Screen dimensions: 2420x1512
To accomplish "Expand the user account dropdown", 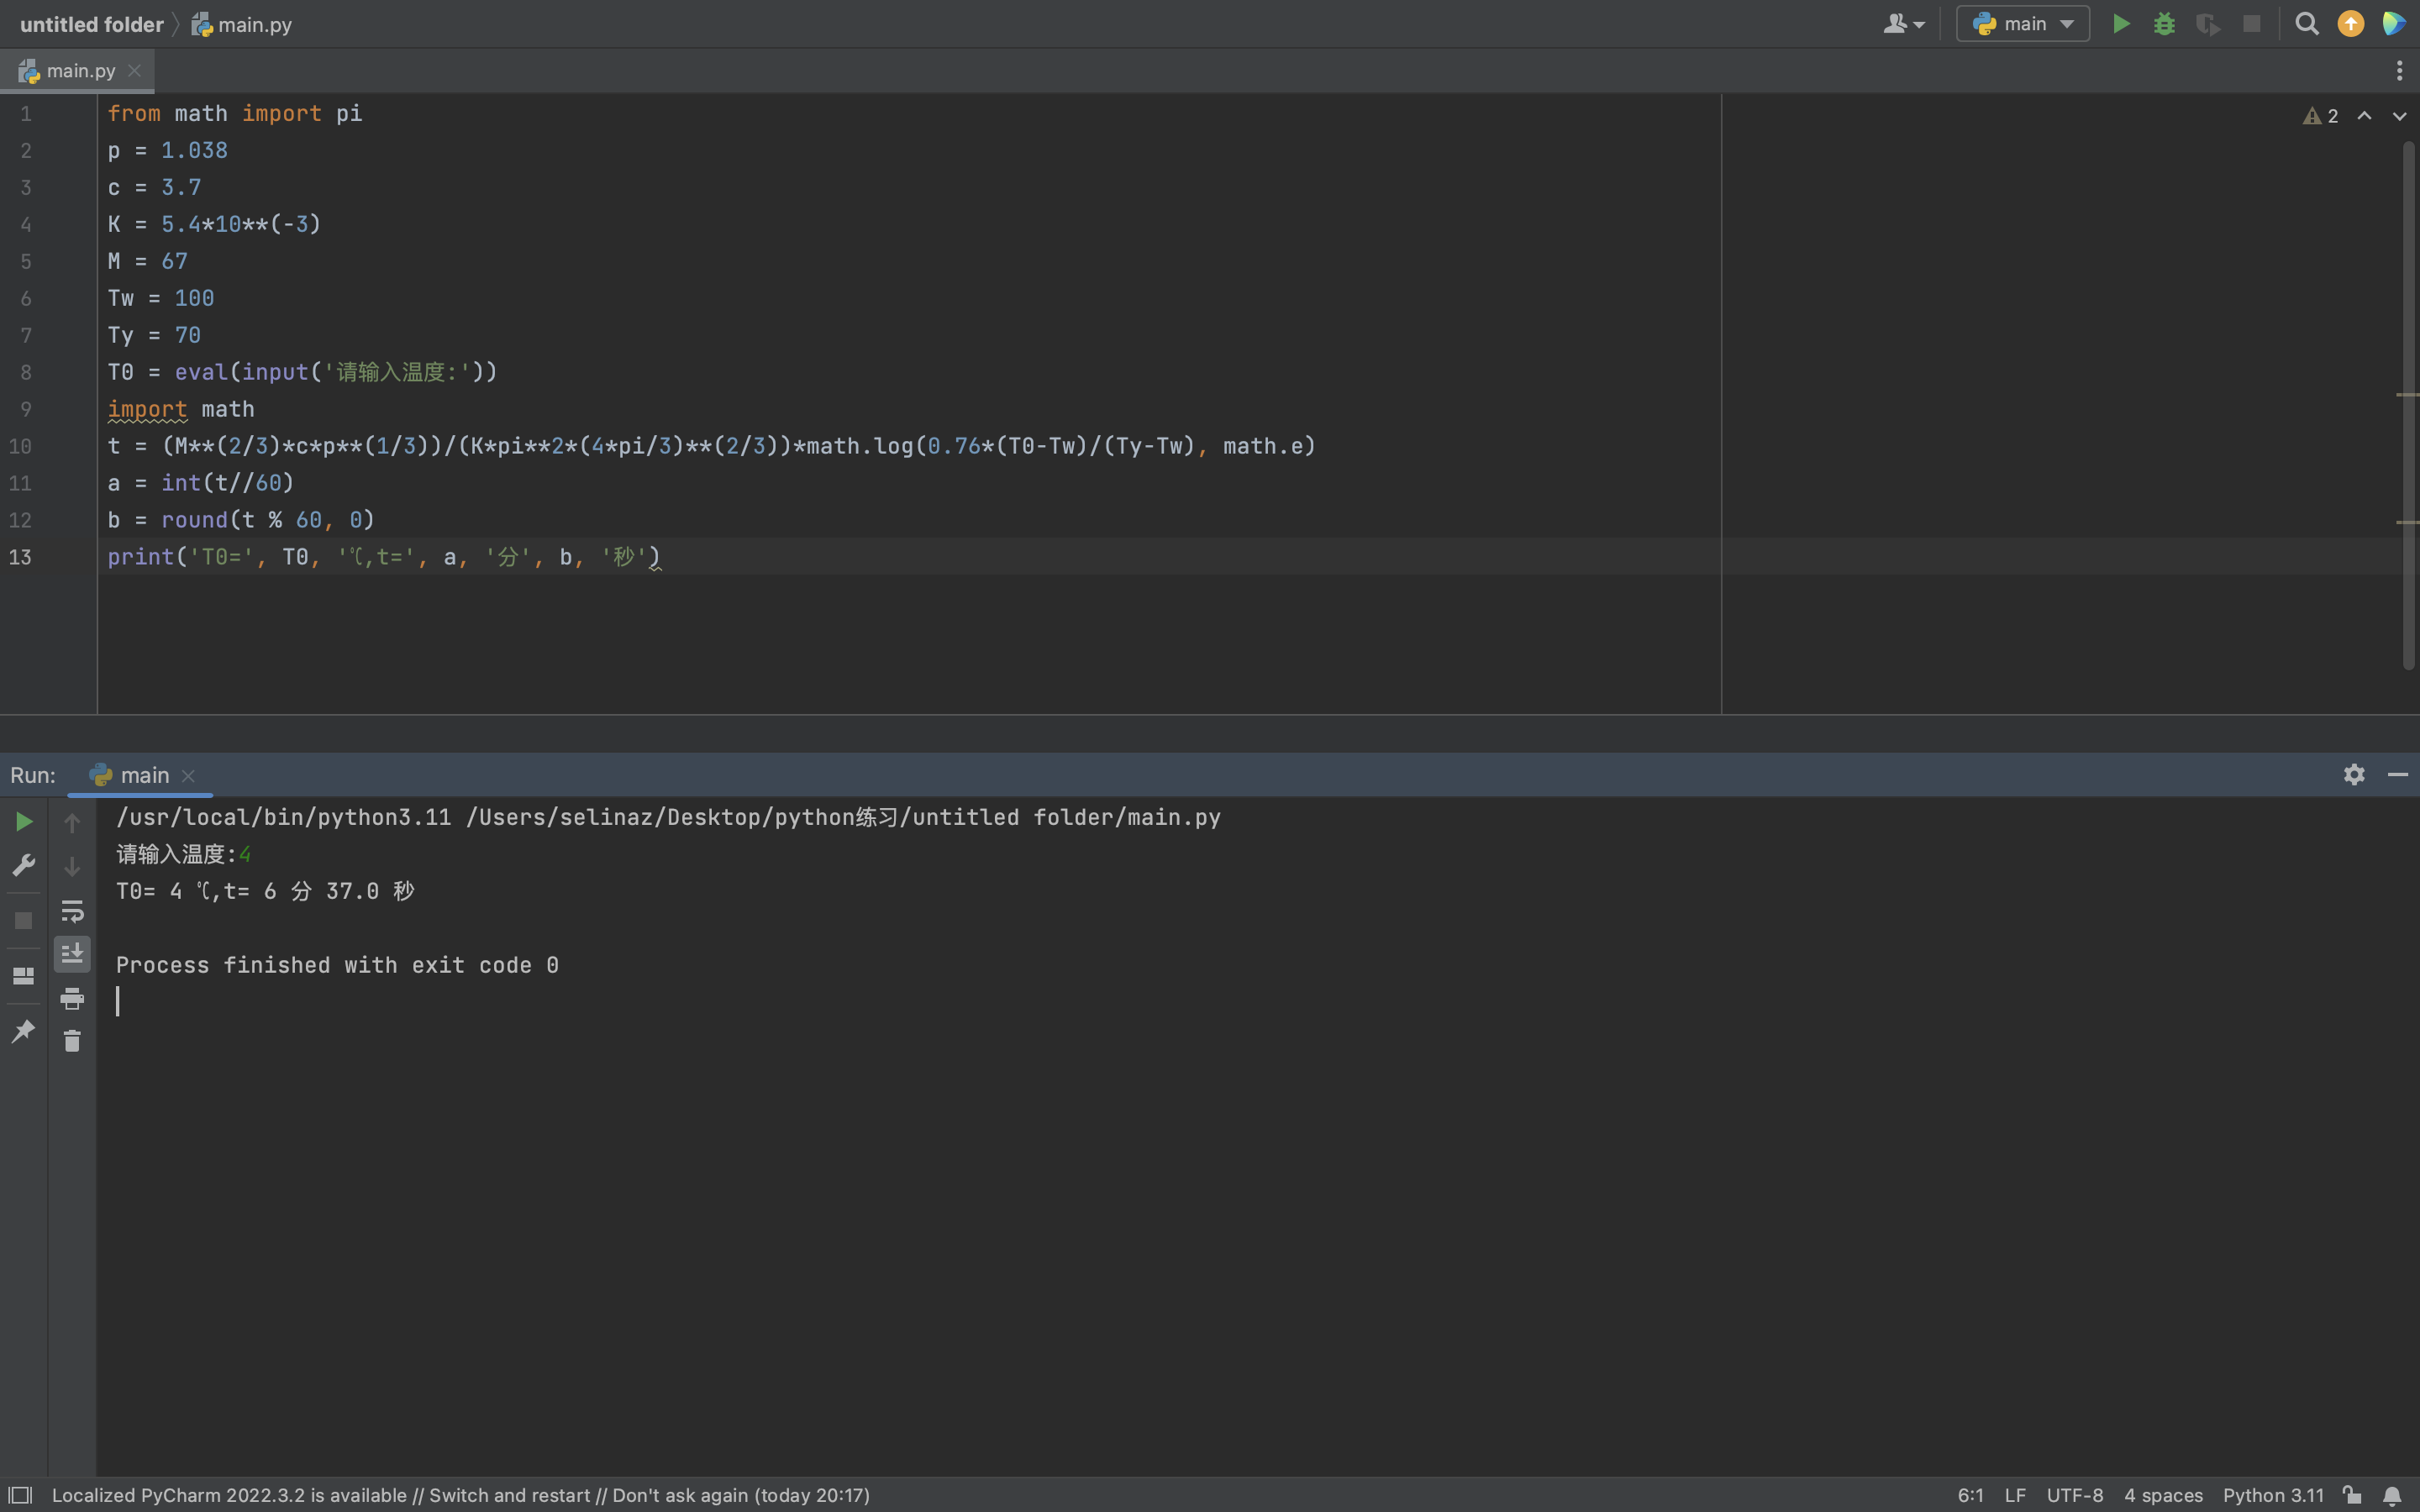I will [1903, 24].
